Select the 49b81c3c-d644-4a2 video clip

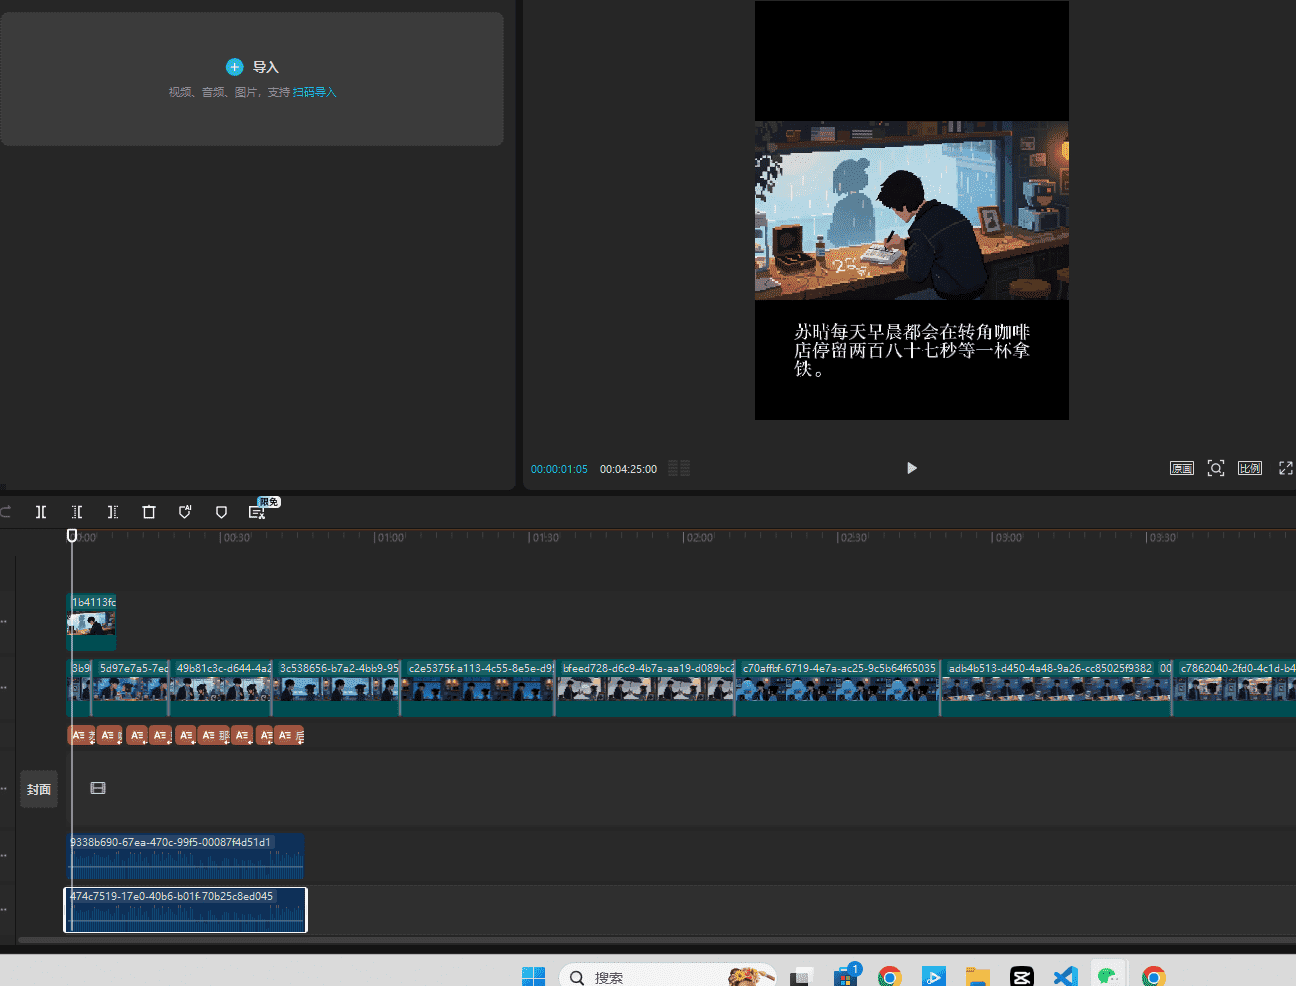(221, 688)
